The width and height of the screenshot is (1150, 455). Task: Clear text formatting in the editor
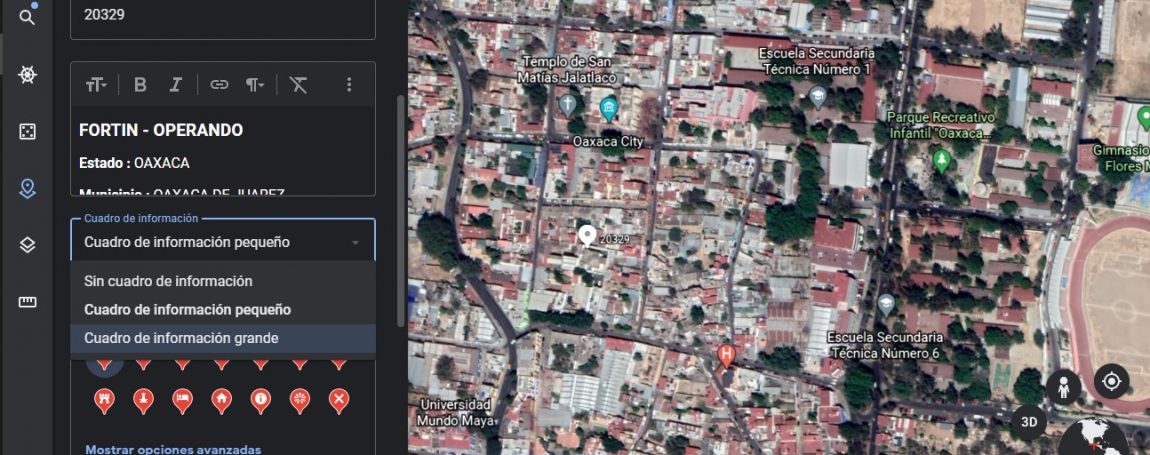click(x=298, y=84)
